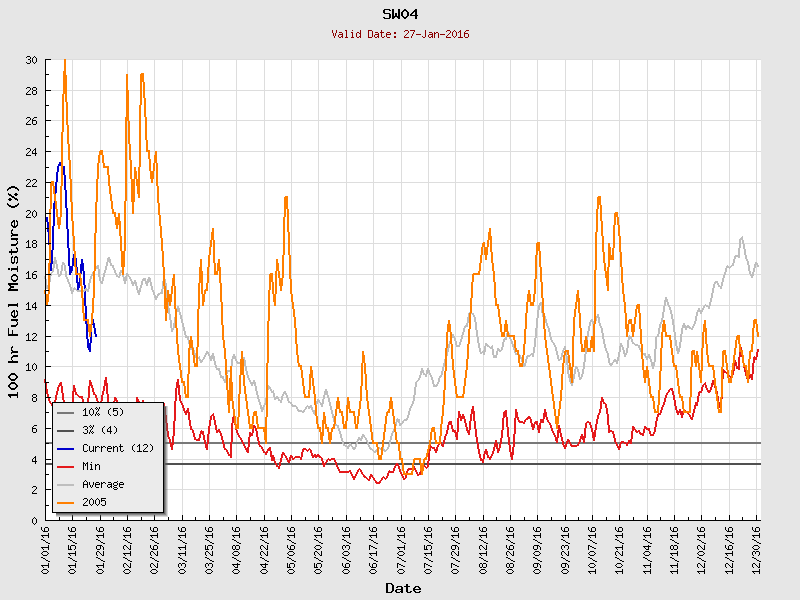Click the blue Current line swatch in legend
Screen dimensions: 800x600
pos(66,448)
